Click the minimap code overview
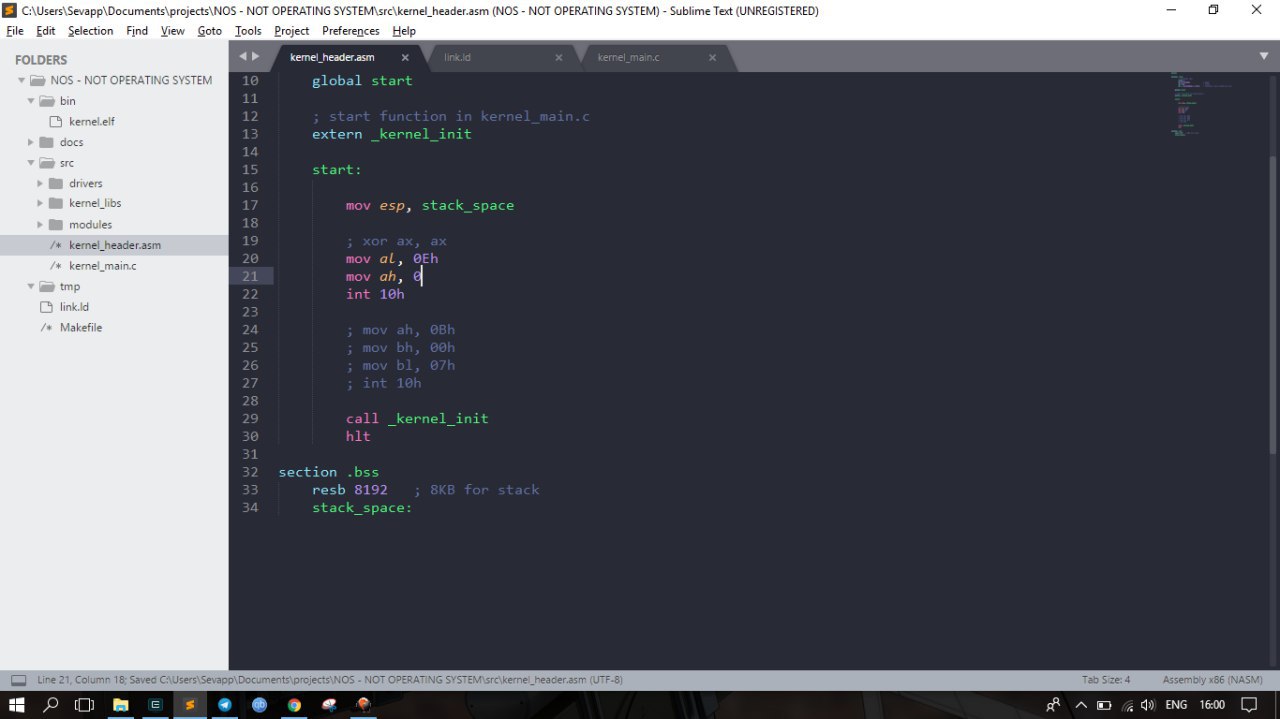Screen dimensions: 1280x719 [x=1203, y=105]
